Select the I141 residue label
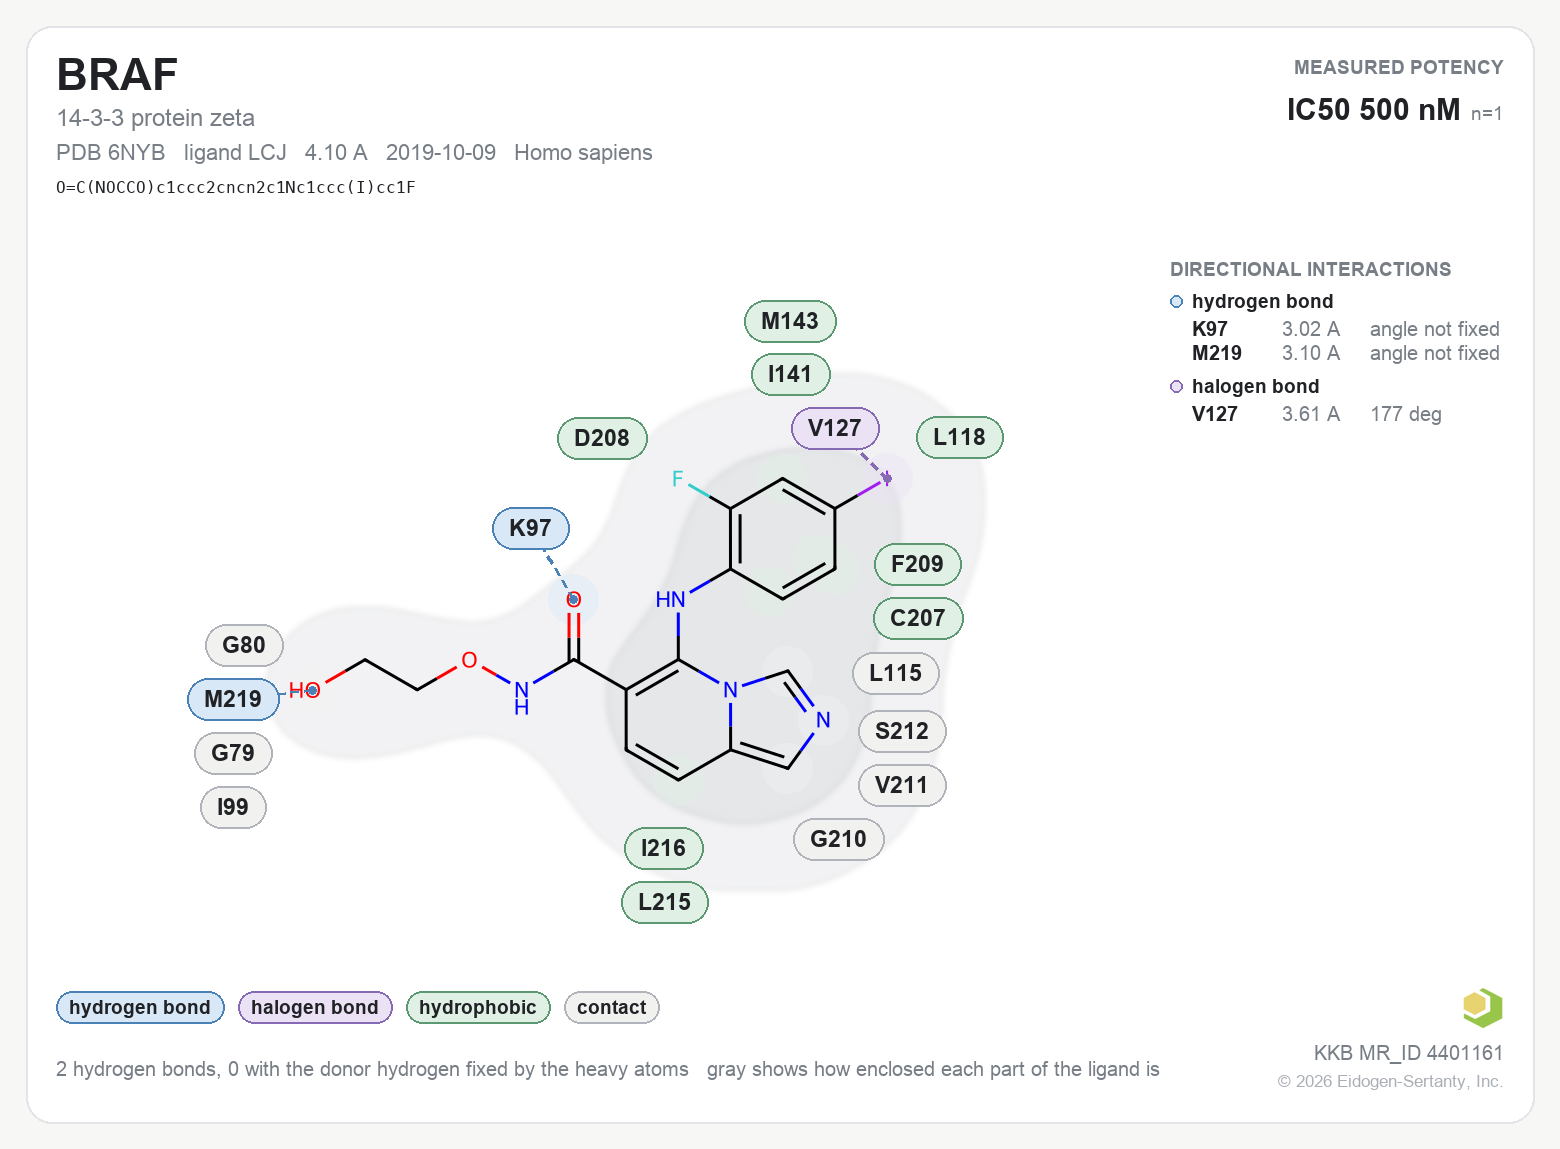This screenshot has width=1560, height=1149. pos(790,374)
